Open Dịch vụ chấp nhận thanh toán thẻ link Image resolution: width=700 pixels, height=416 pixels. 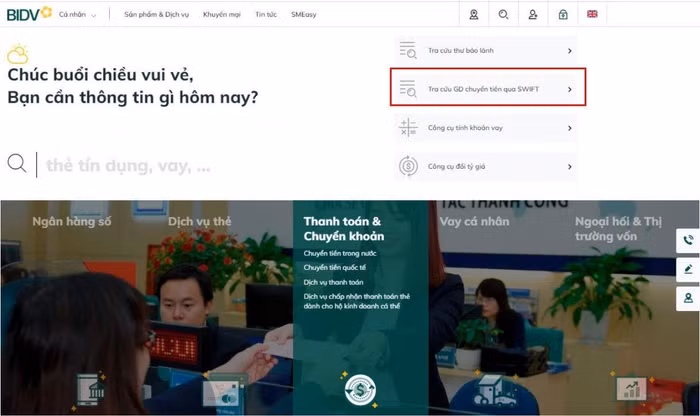[x=356, y=301]
